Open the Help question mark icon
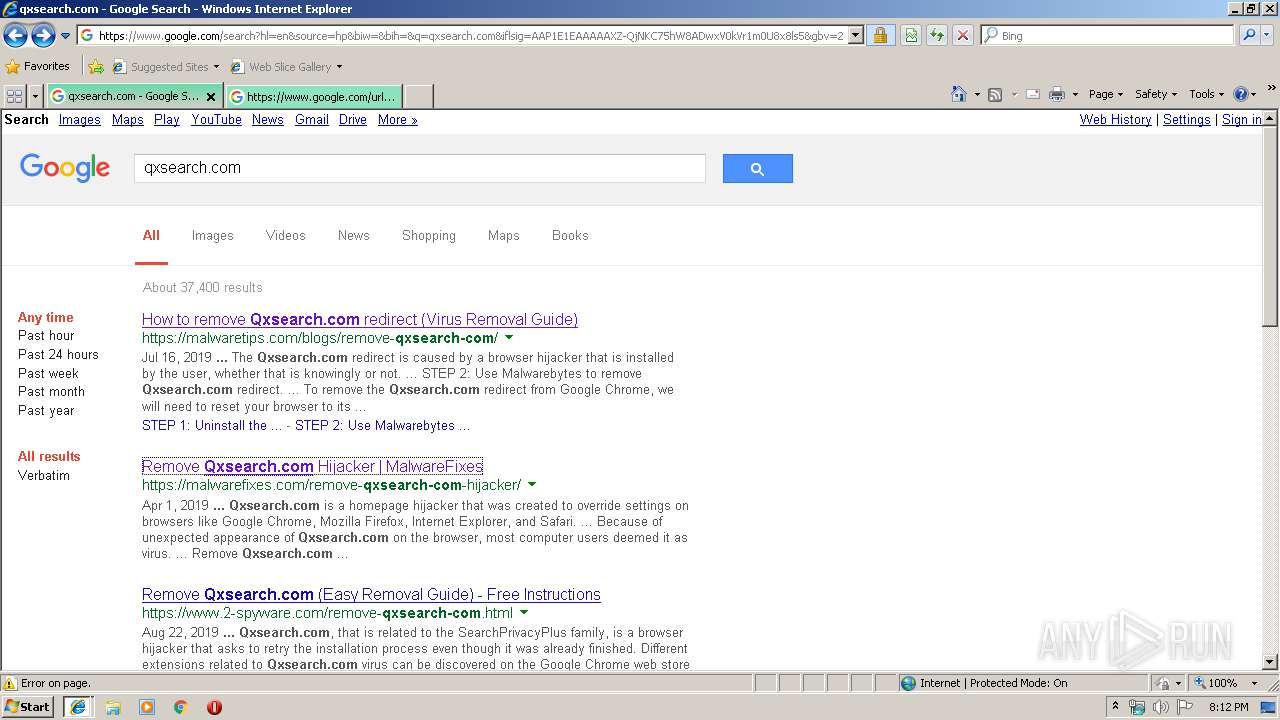Viewport: 1280px width, 720px height. (x=1241, y=94)
